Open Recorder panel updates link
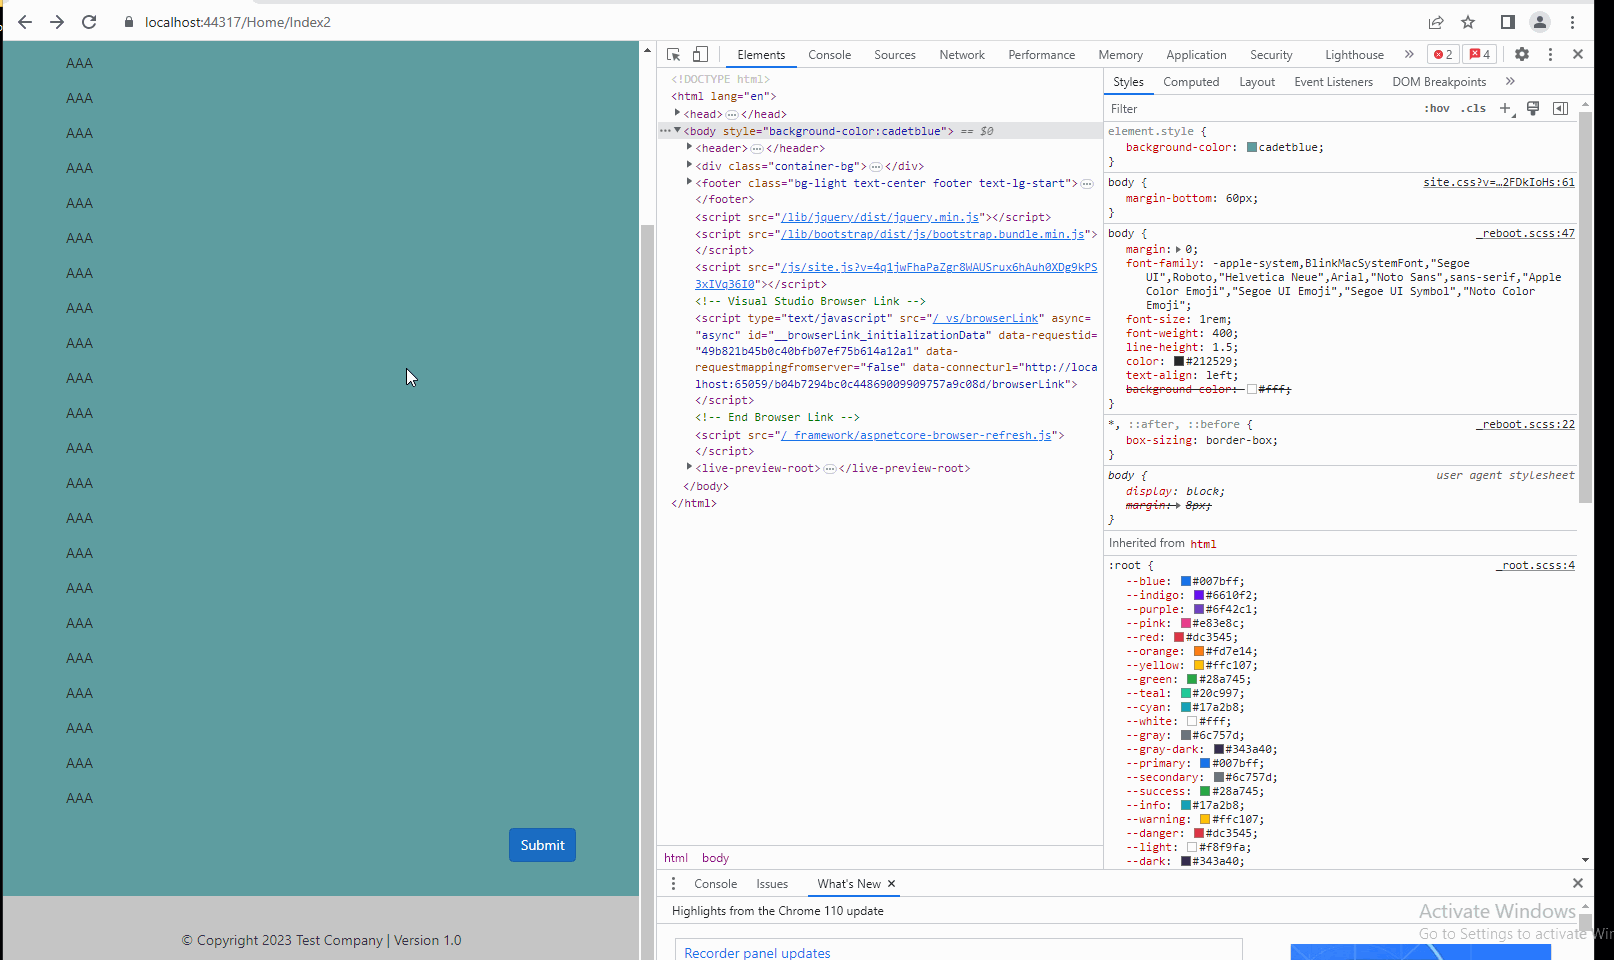 (x=757, y=952)
